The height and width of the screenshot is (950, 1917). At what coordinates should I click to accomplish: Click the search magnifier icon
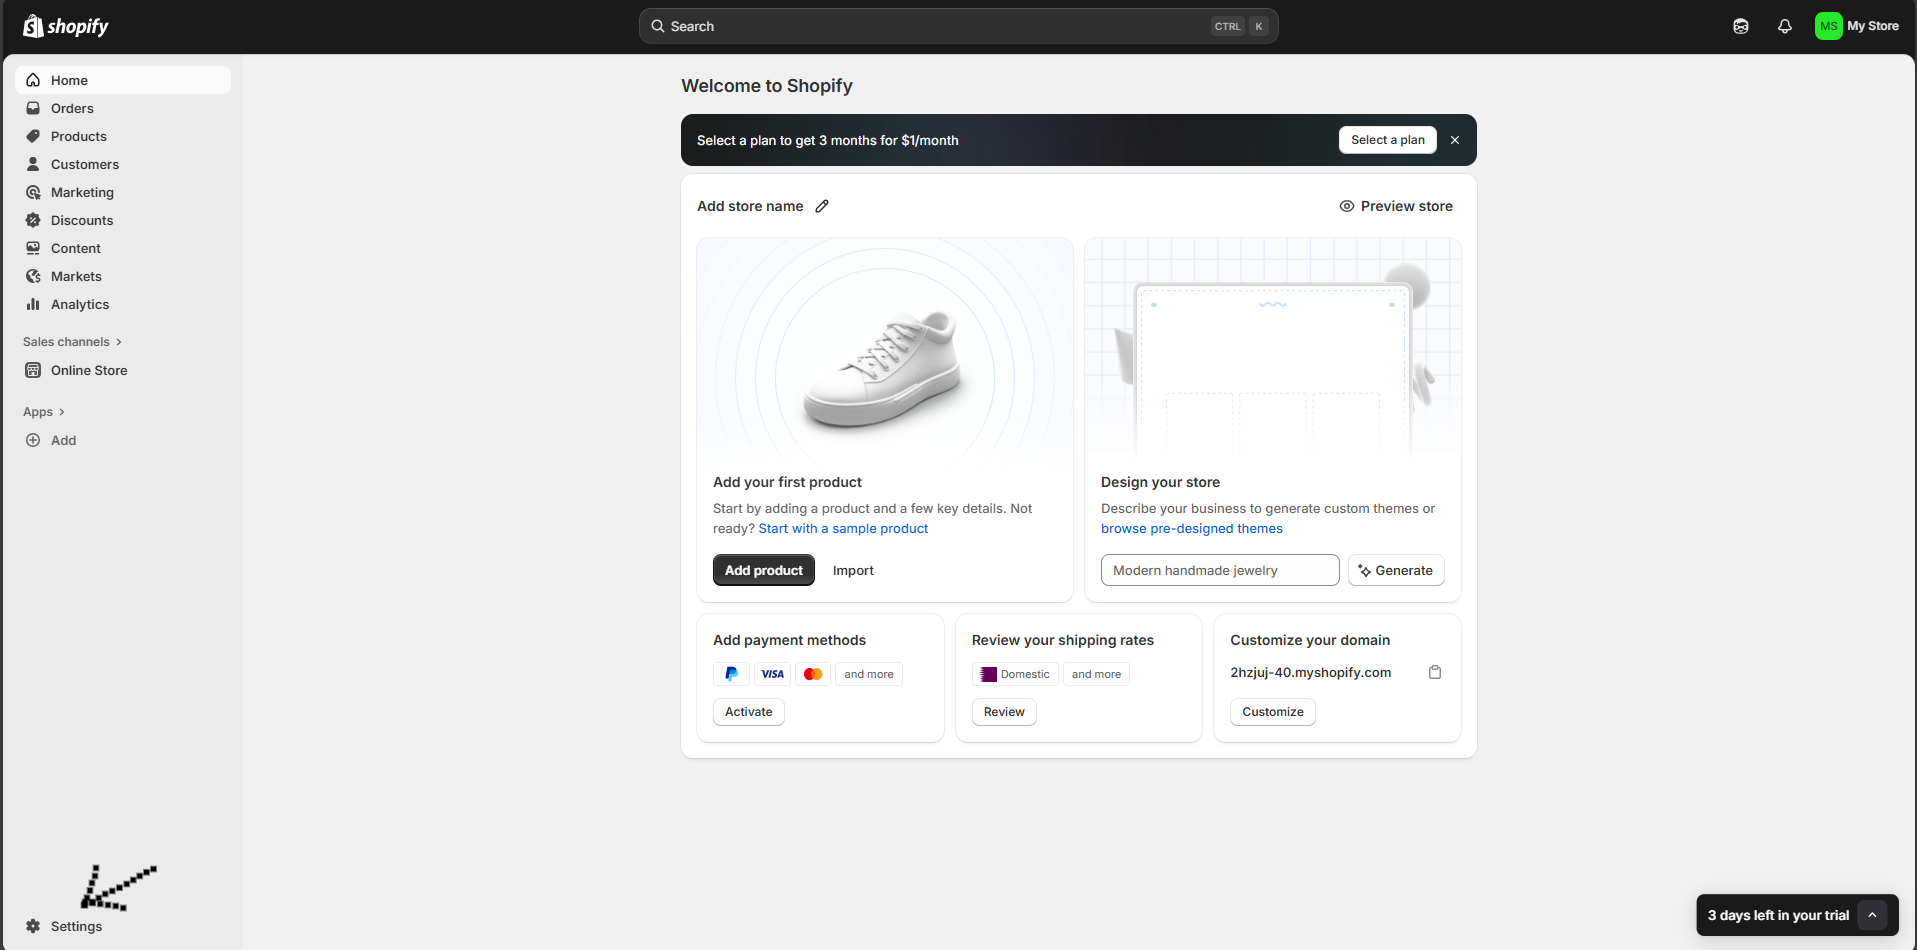[x=658, y=26]
